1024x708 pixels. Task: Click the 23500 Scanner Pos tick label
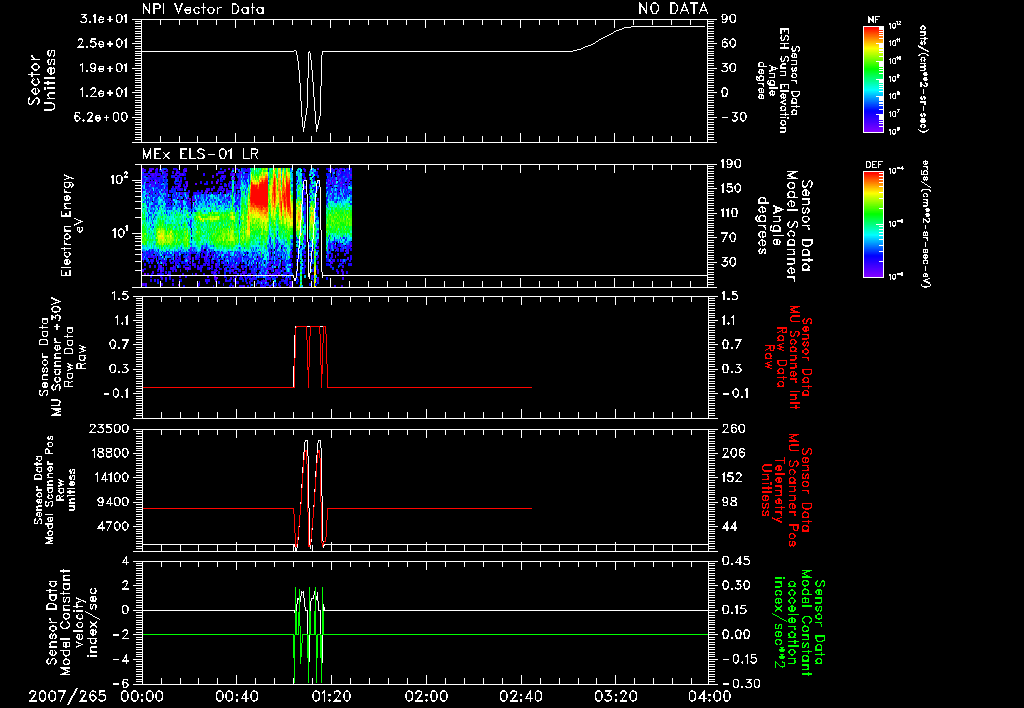[109, 429]
